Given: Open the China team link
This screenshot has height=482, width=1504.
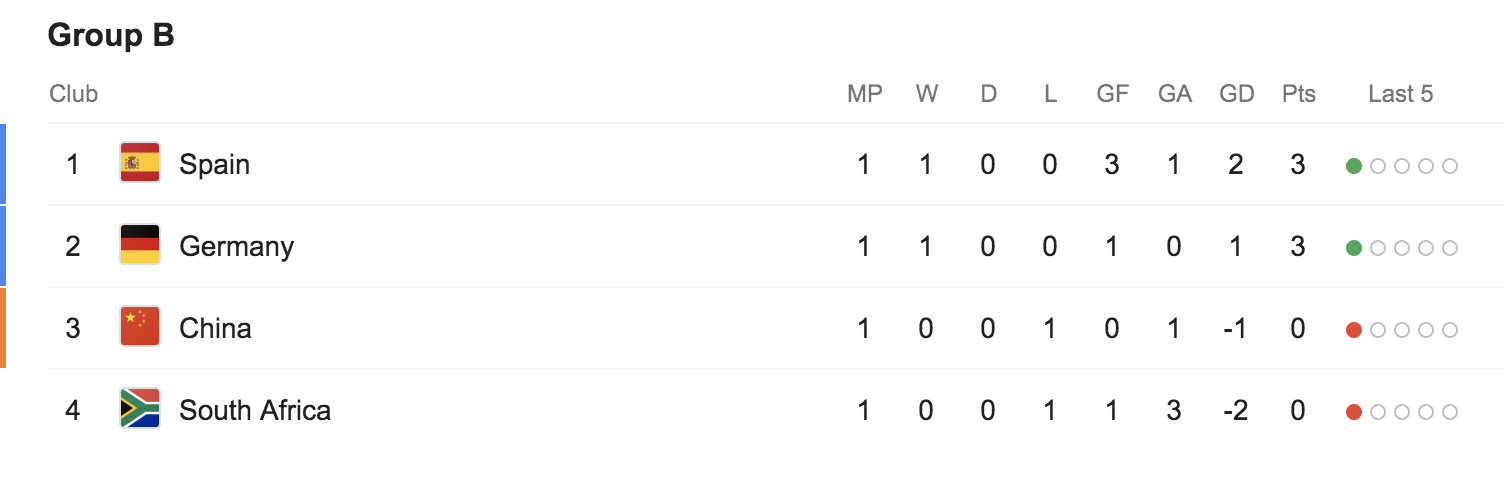Looking at the screenshot, I should pyautogui.click(x=215, y=328).
